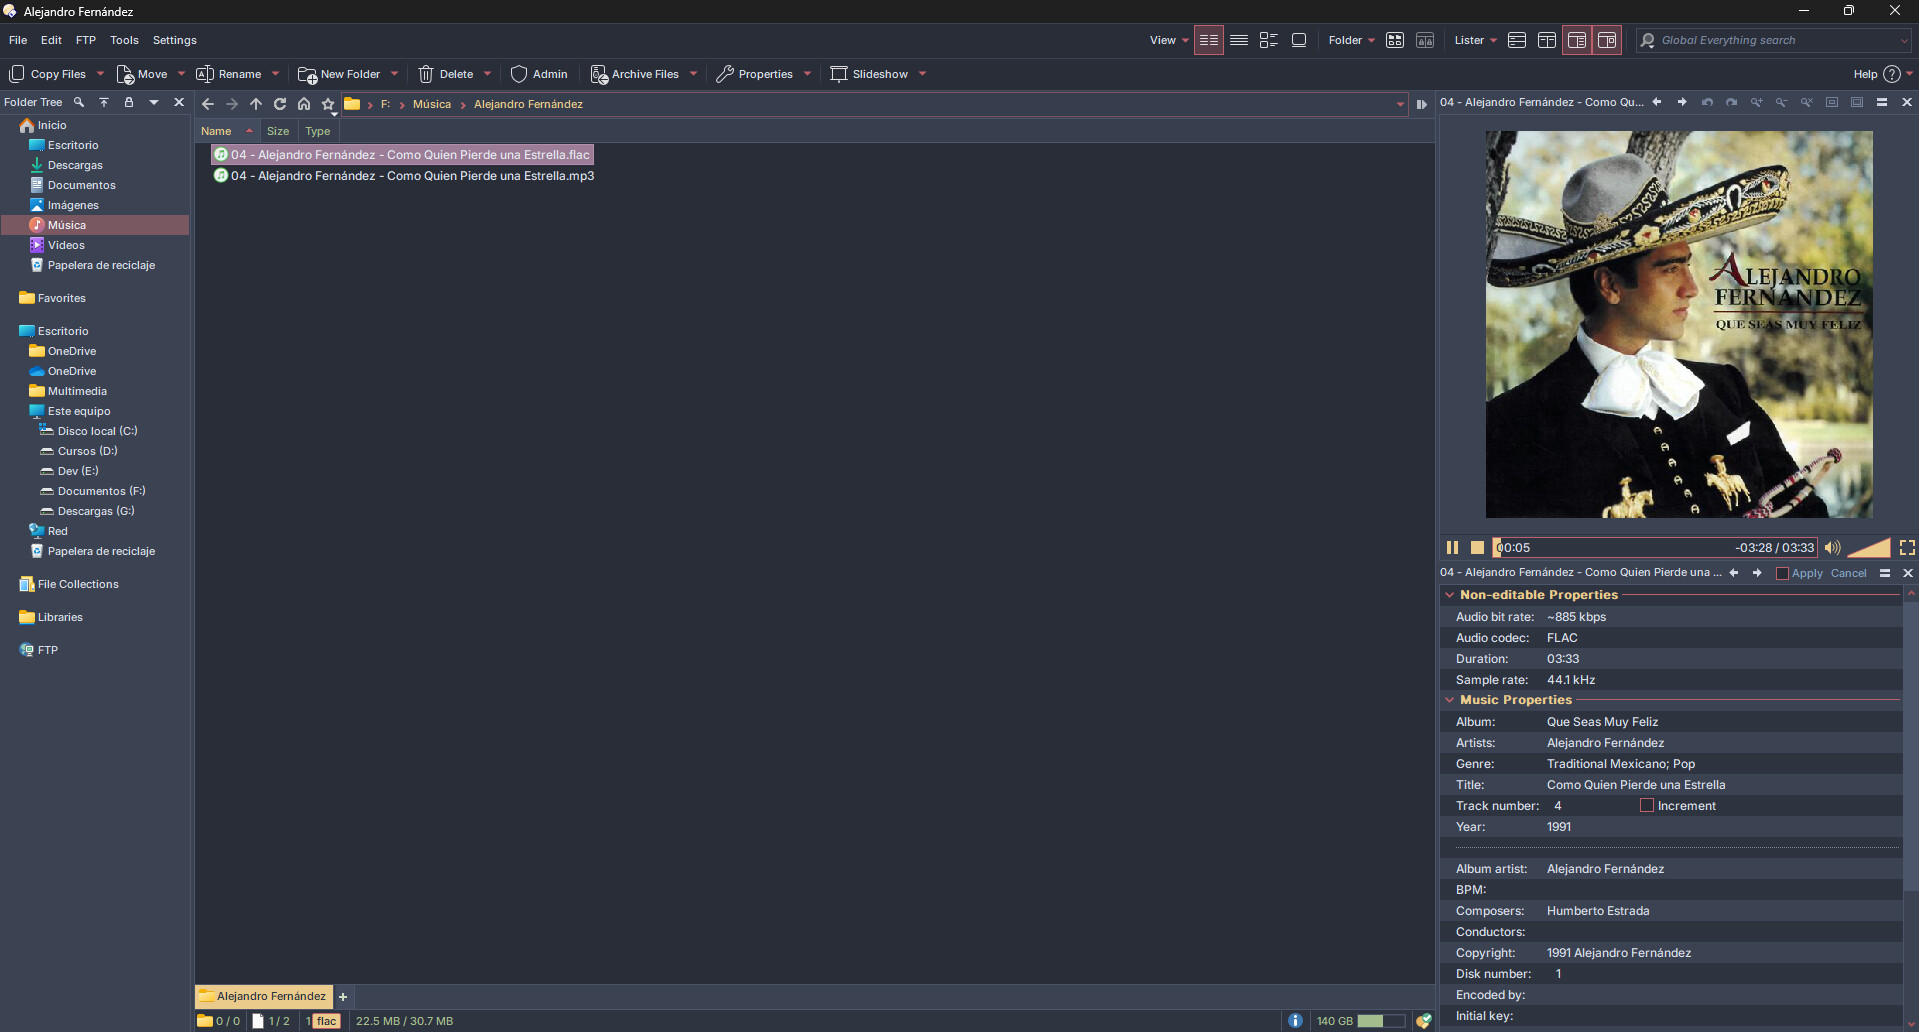This screenshot has width=1919, height=1032.
Task: Tick the Increment checkbox beside Track number
Action: 1646,806
